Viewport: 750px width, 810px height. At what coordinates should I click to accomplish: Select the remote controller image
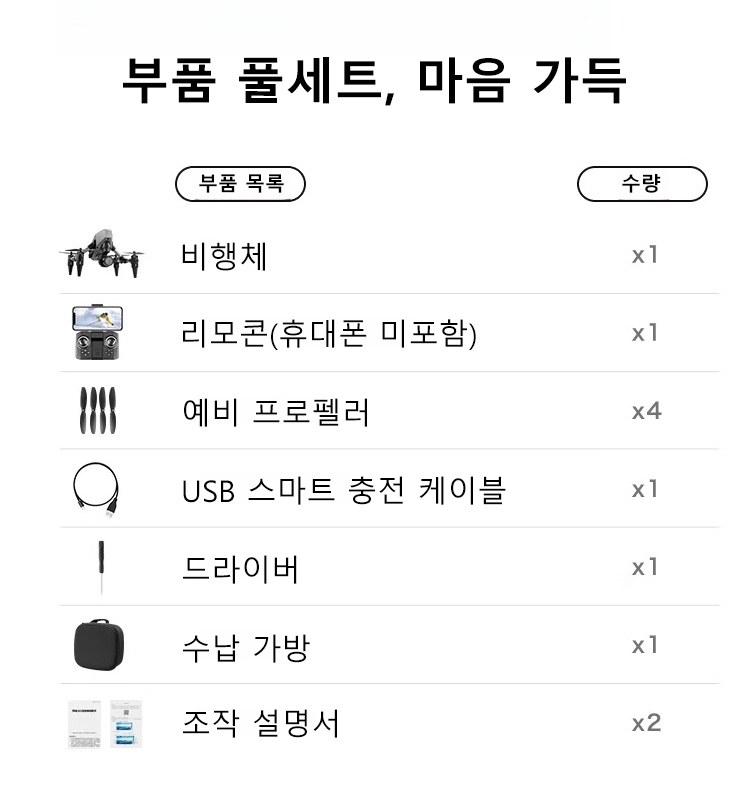tap(98, 332)
